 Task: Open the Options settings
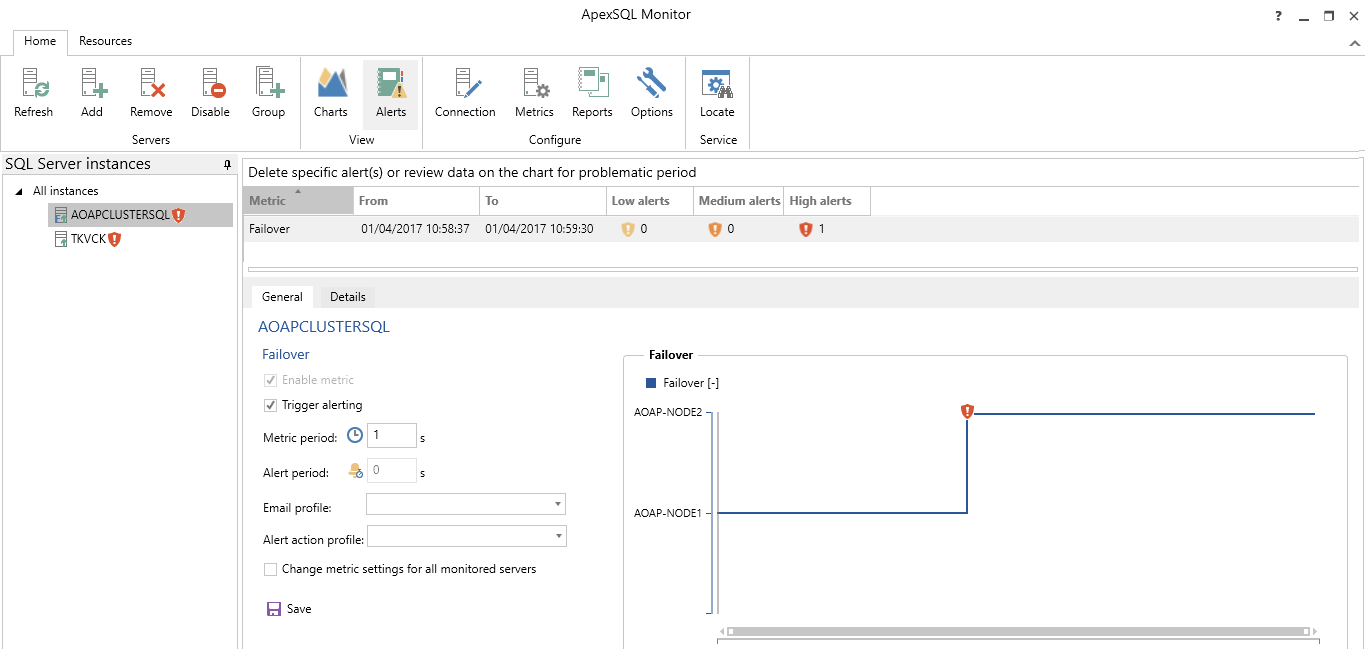pos(652,92)
